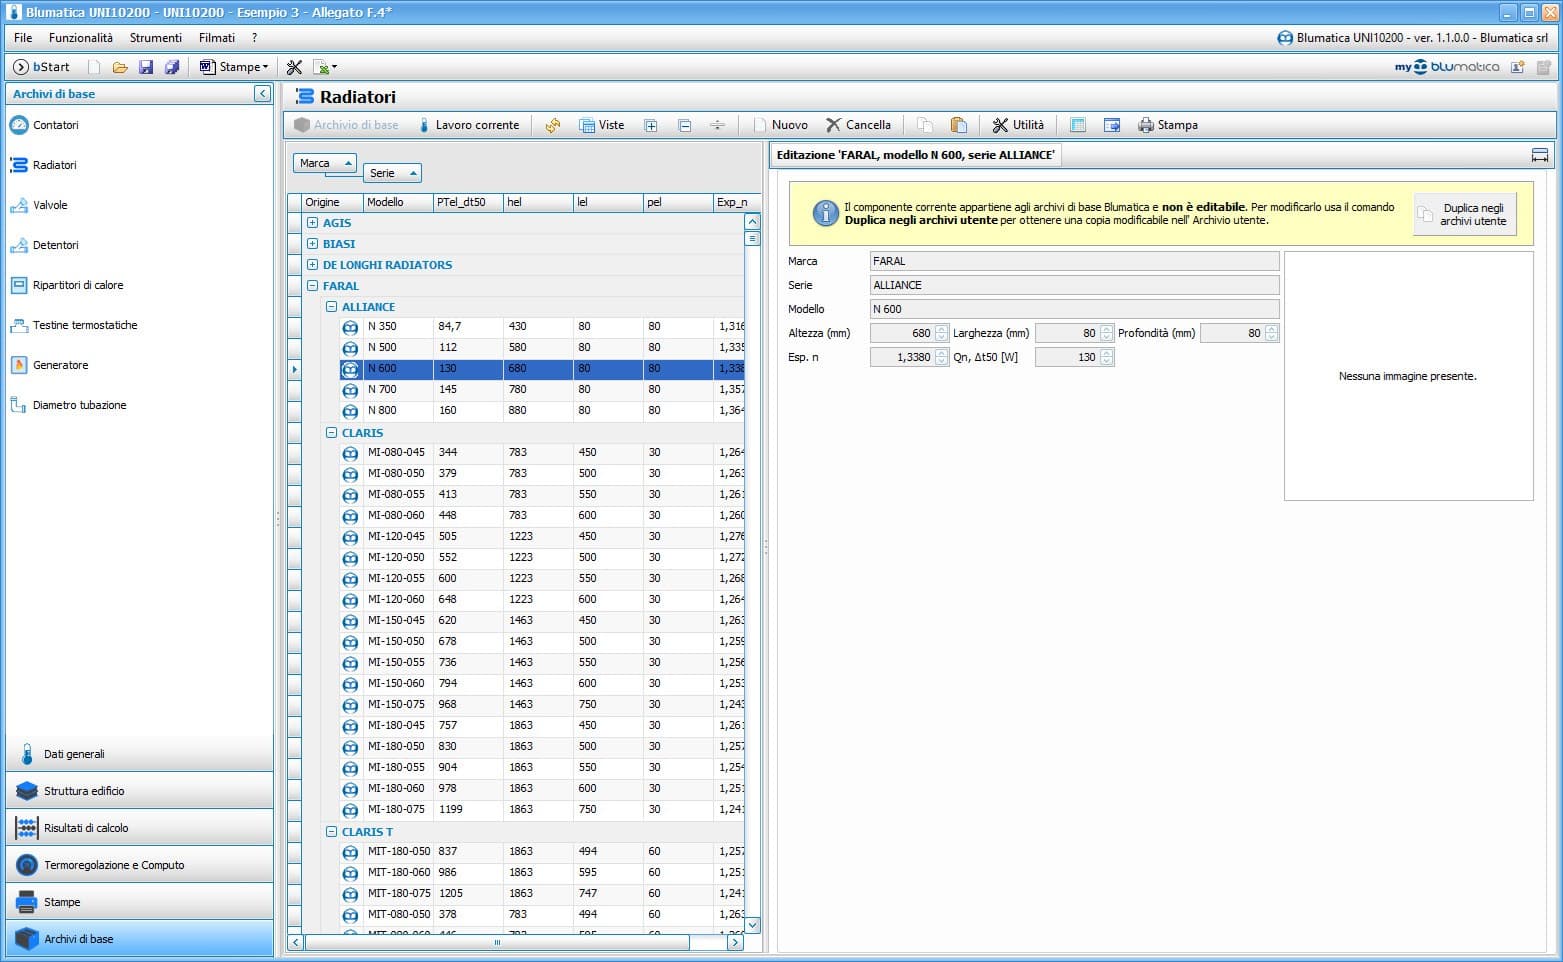Viewport: 1563px width, 962px height.
Task: Click Duplica negli archivi utente button
Action: pyautogui.click(x=1464, y=214)
